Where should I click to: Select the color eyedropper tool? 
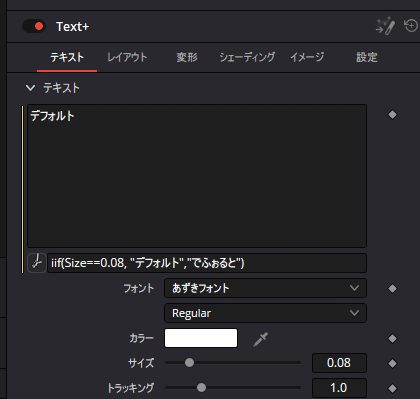260,339
